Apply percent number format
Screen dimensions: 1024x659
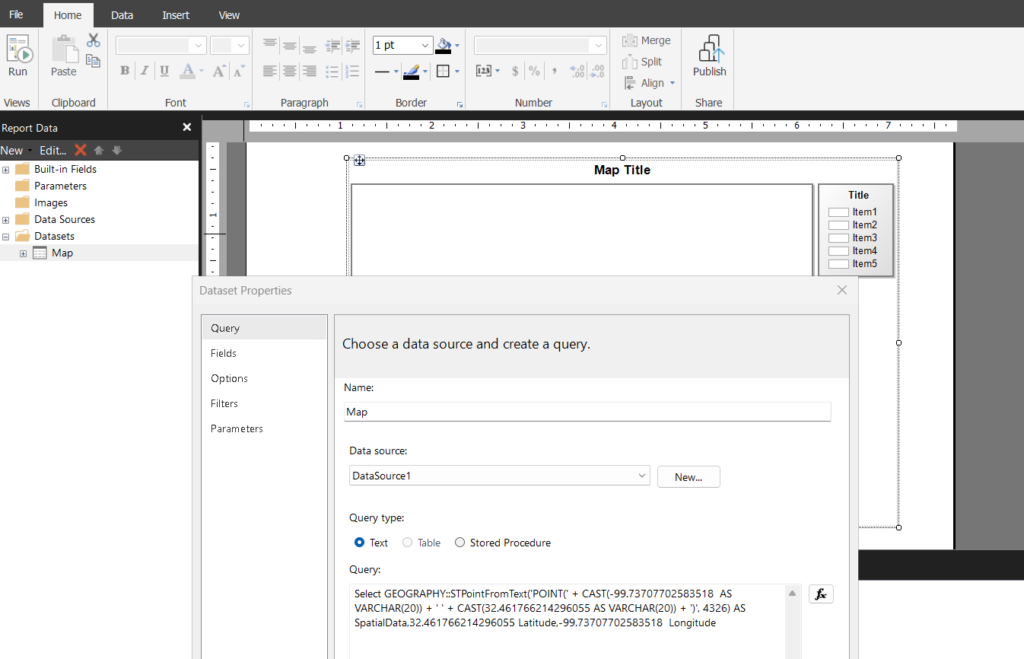pyautogui.click(x=534, y=71)
